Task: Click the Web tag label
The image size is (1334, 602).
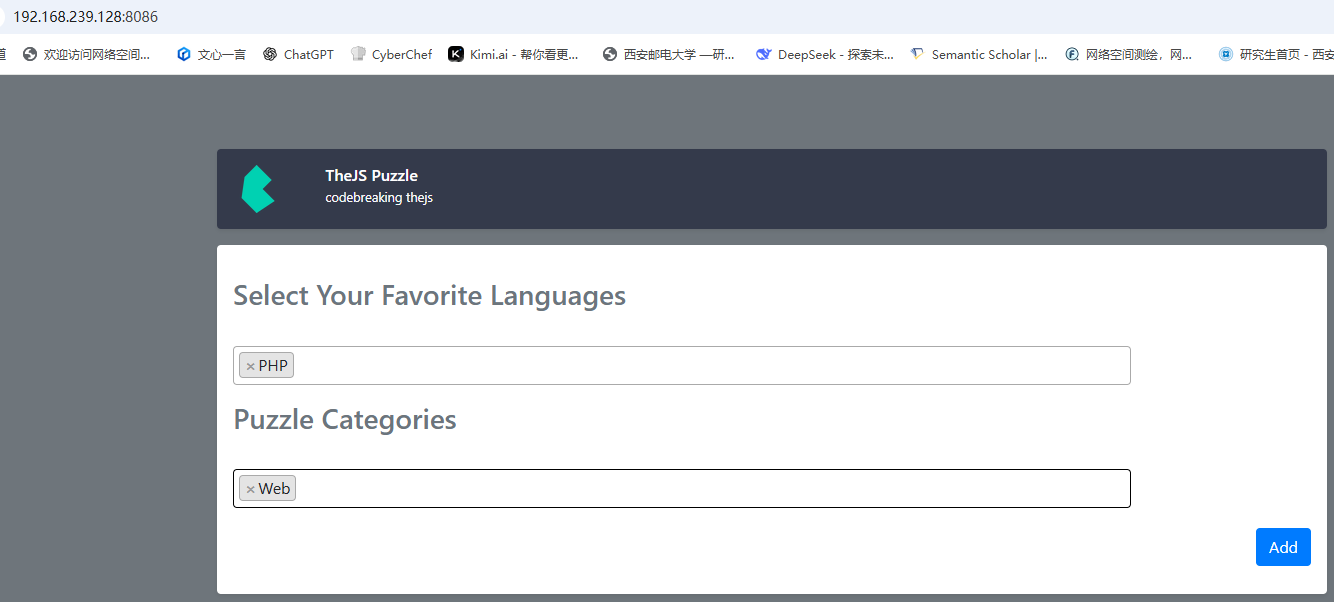Action: tap(274, 489)
